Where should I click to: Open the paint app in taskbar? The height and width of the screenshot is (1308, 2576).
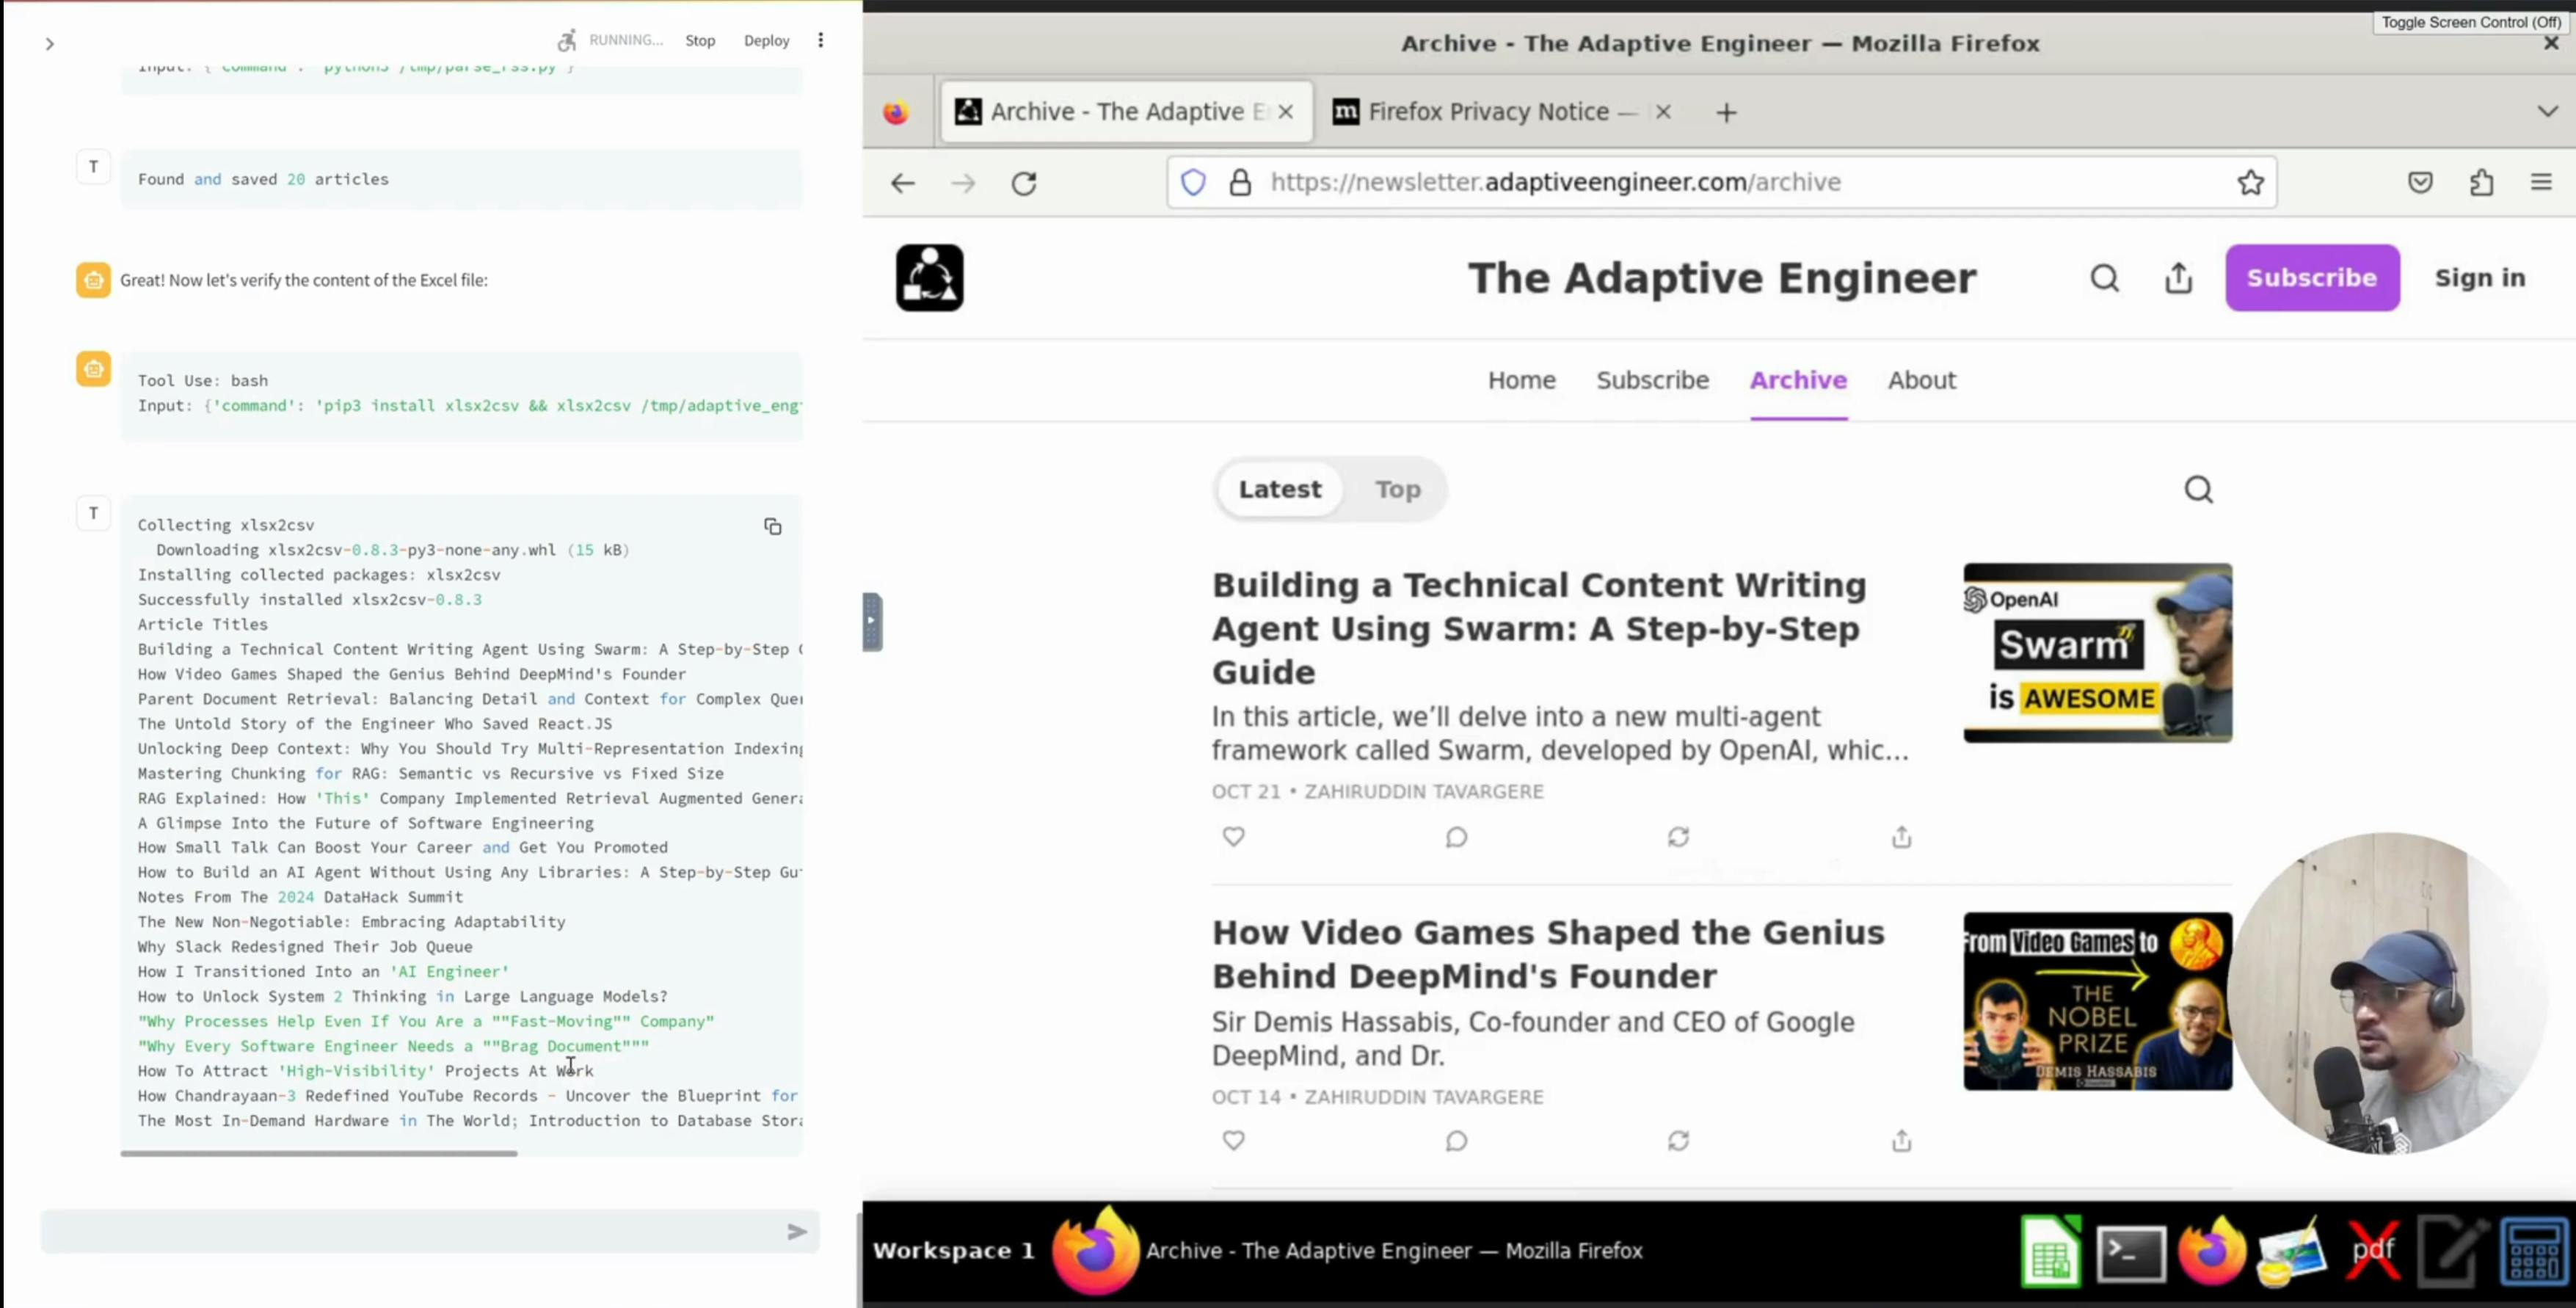(x=2291, y=1251)
